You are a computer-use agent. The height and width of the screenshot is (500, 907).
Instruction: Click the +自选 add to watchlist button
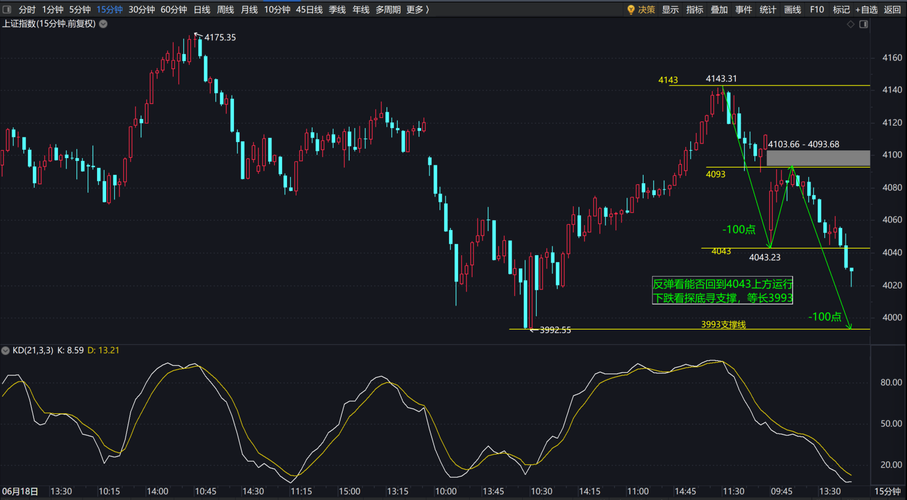[867, 9]
